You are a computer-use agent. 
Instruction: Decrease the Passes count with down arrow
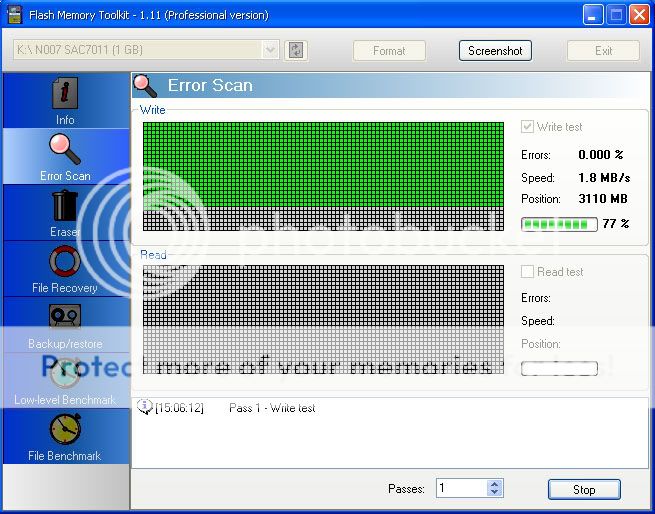click(x=494, y=493)
